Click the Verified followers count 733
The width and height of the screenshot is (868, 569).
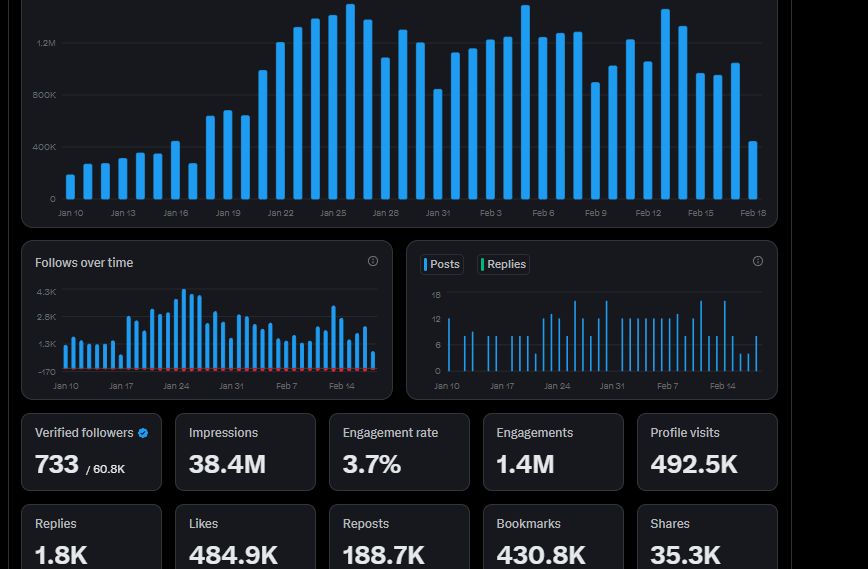(x=57, y=464)
